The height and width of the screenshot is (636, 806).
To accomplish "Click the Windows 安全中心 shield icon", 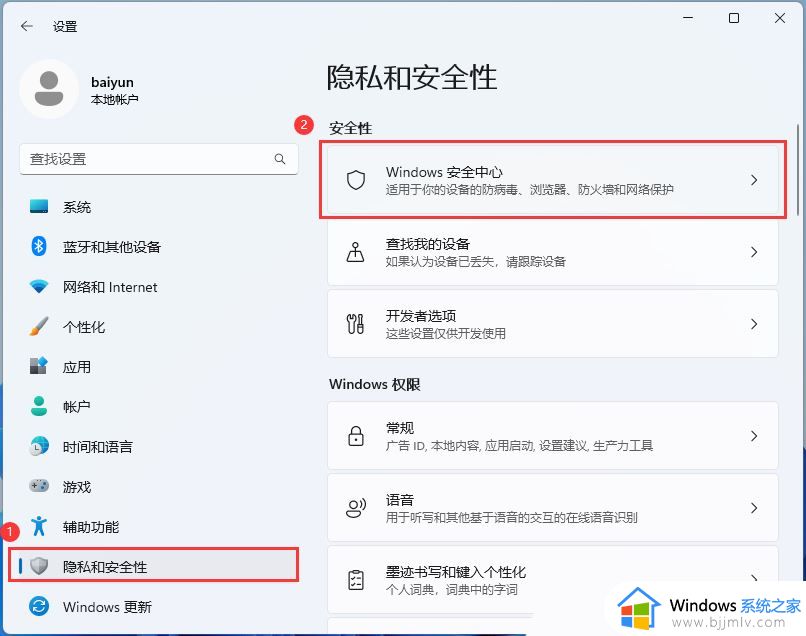I will [356, 180].
